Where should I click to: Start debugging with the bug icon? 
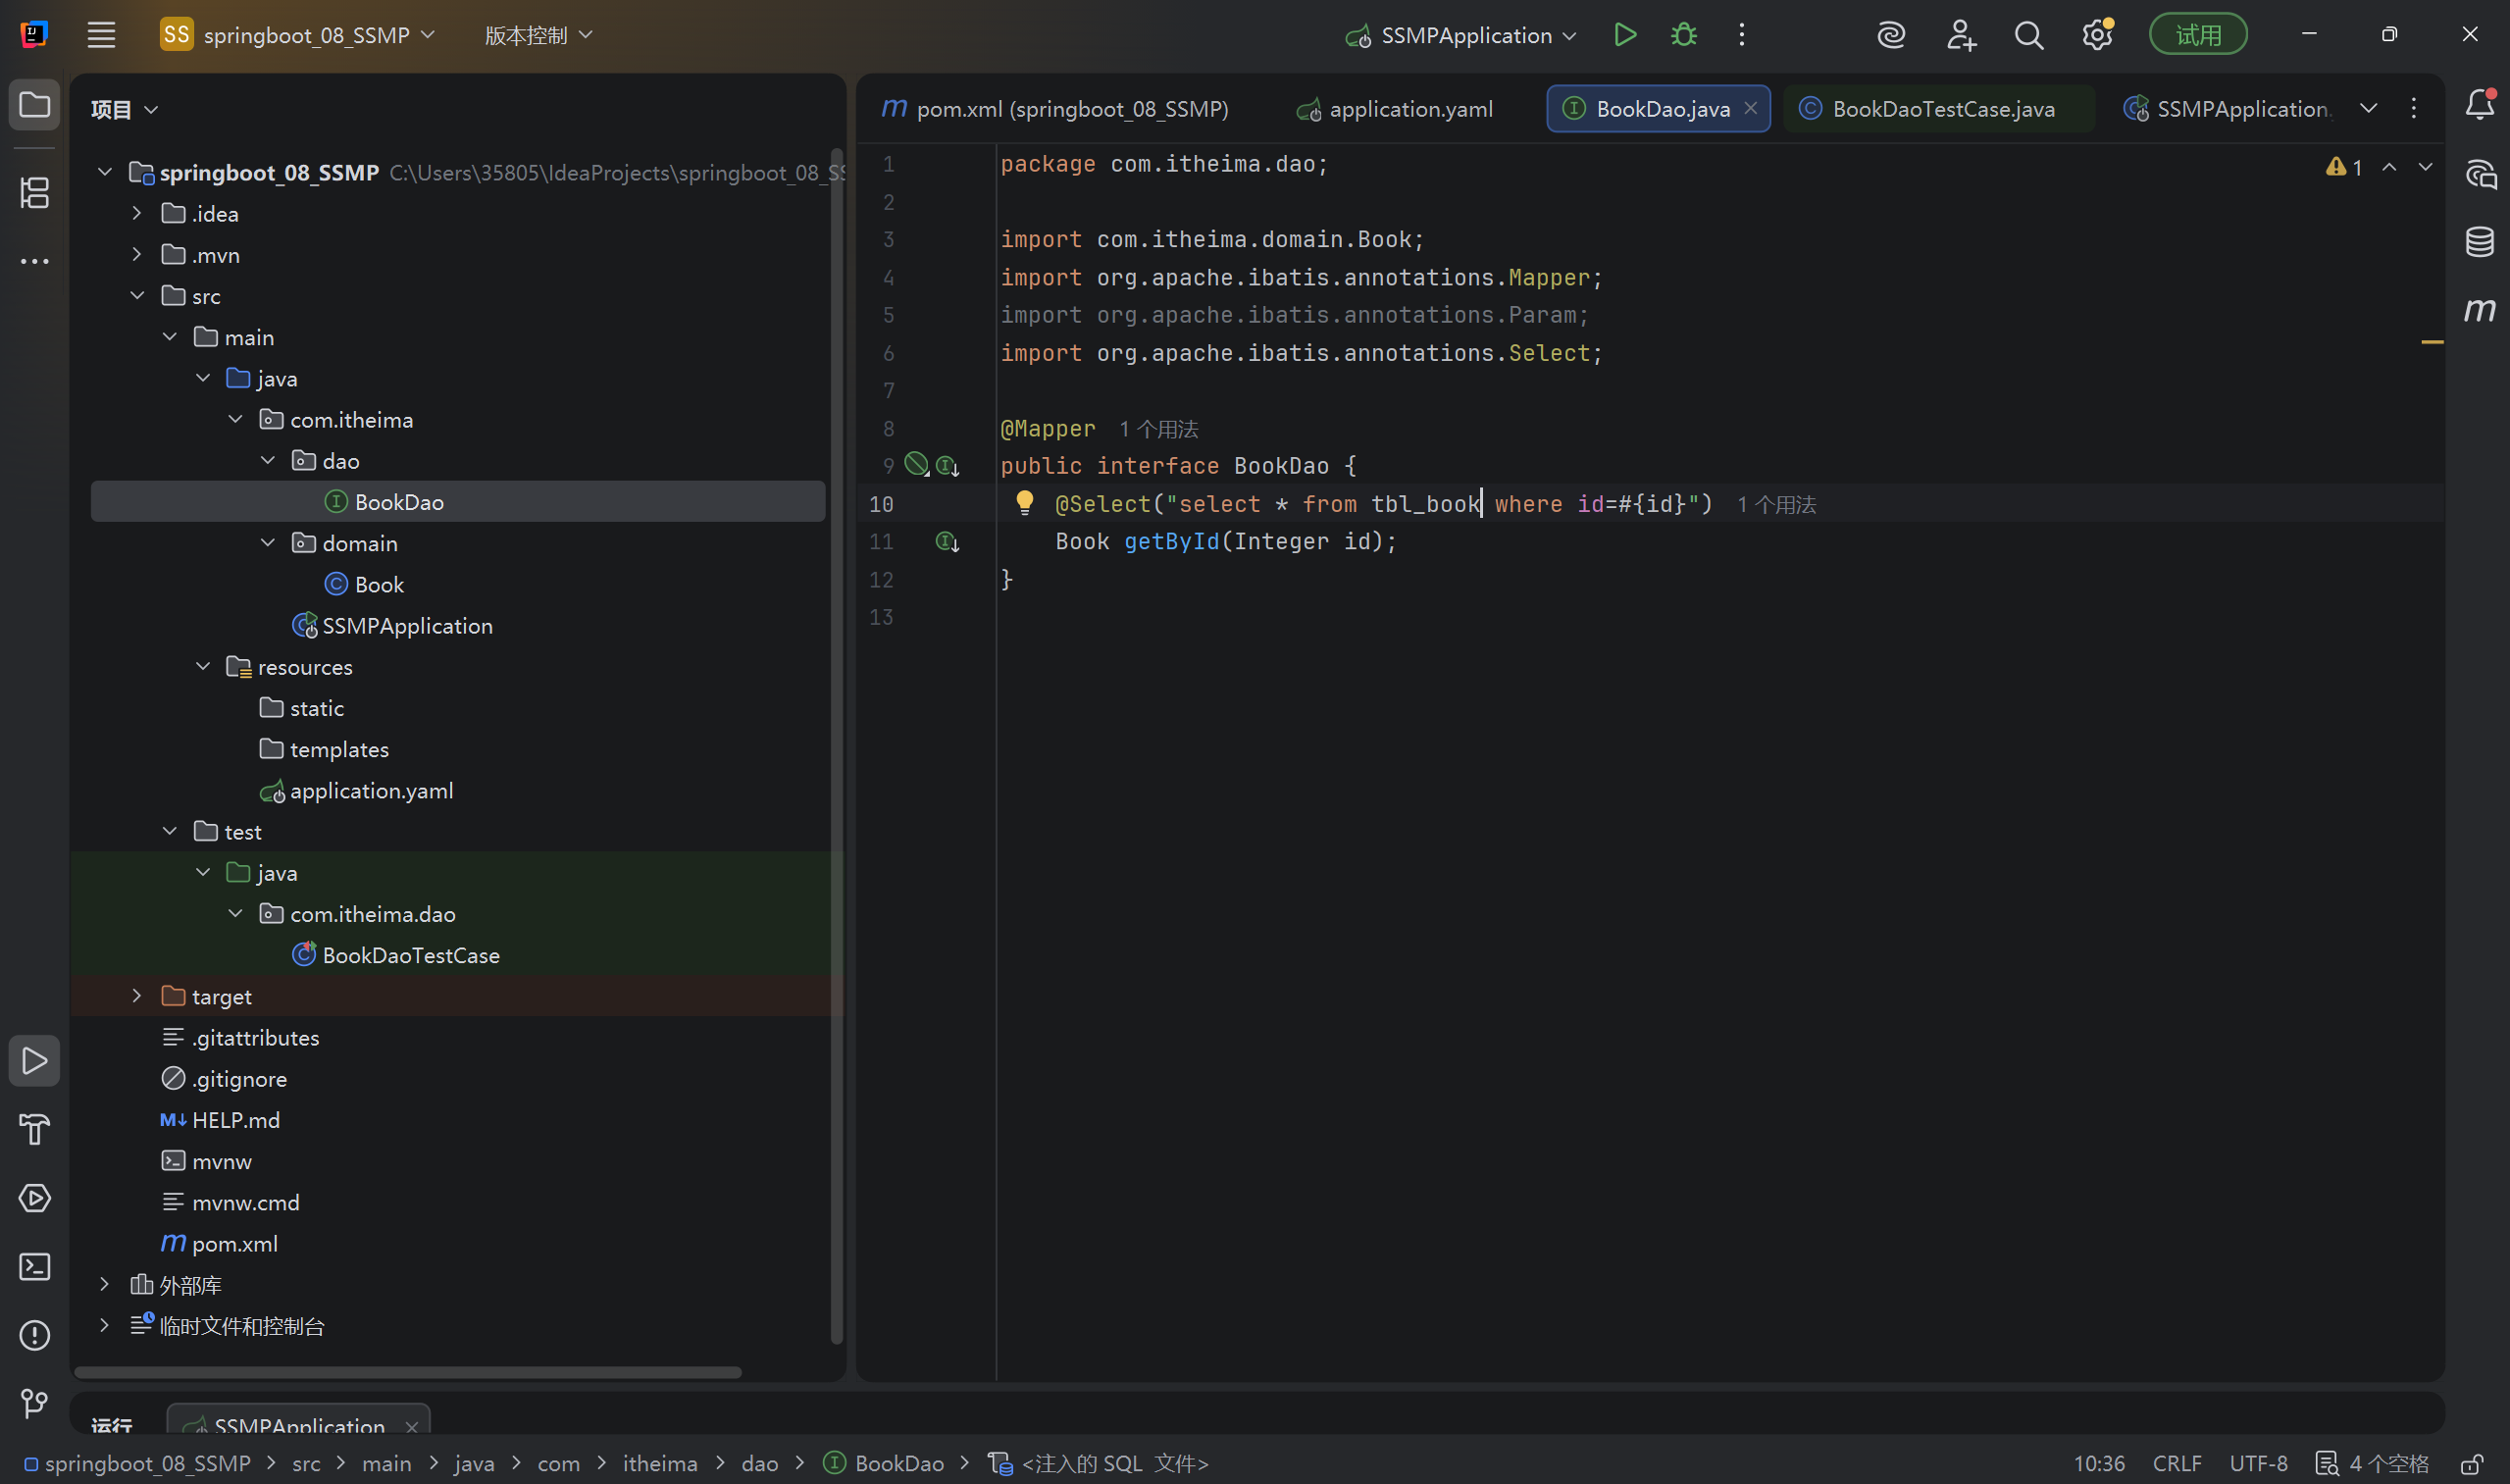click(1684, 35)
